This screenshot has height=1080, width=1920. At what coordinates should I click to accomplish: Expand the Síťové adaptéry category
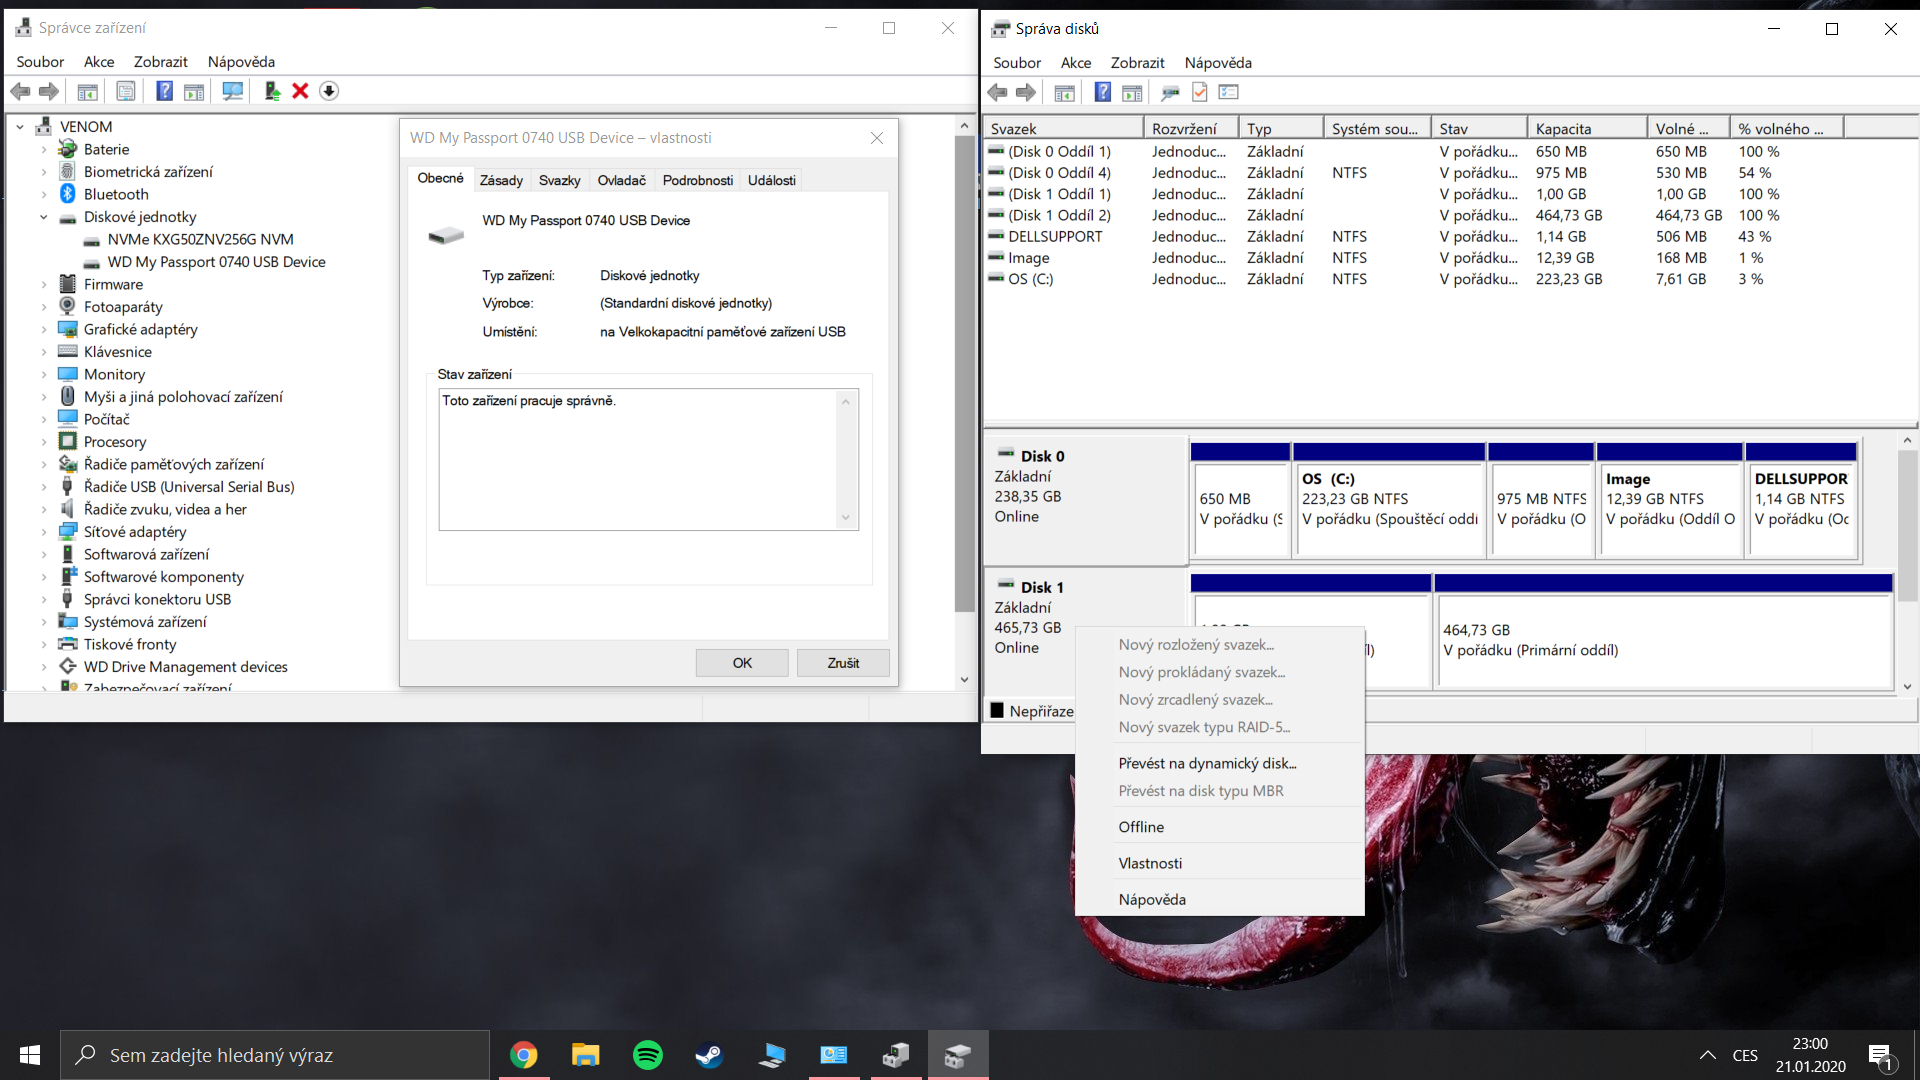pyautogui.click(x=44, y=532)
